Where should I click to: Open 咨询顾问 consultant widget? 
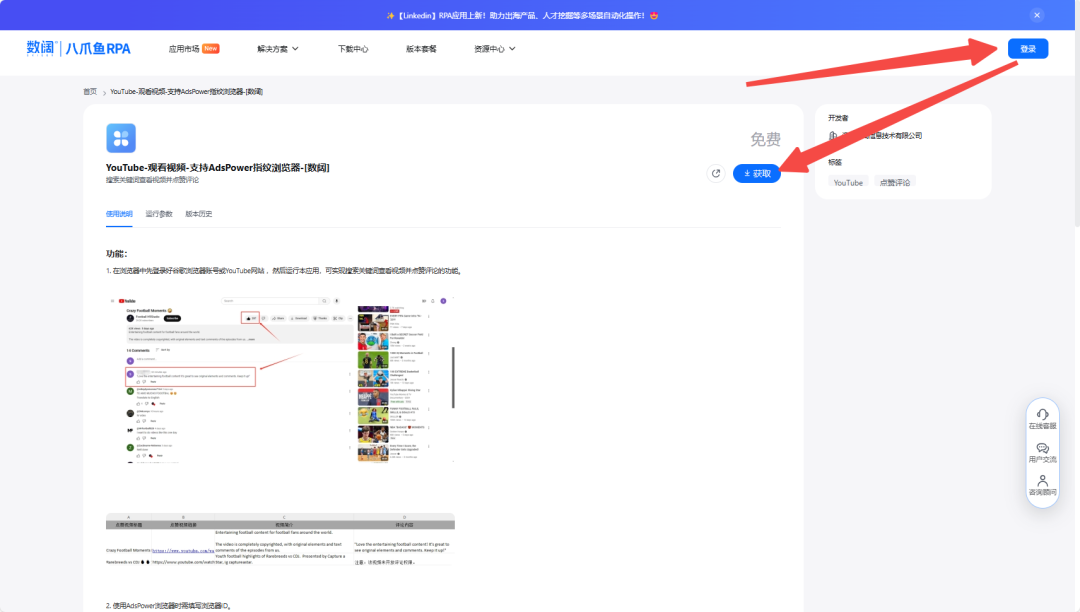tap(1042, 485)
